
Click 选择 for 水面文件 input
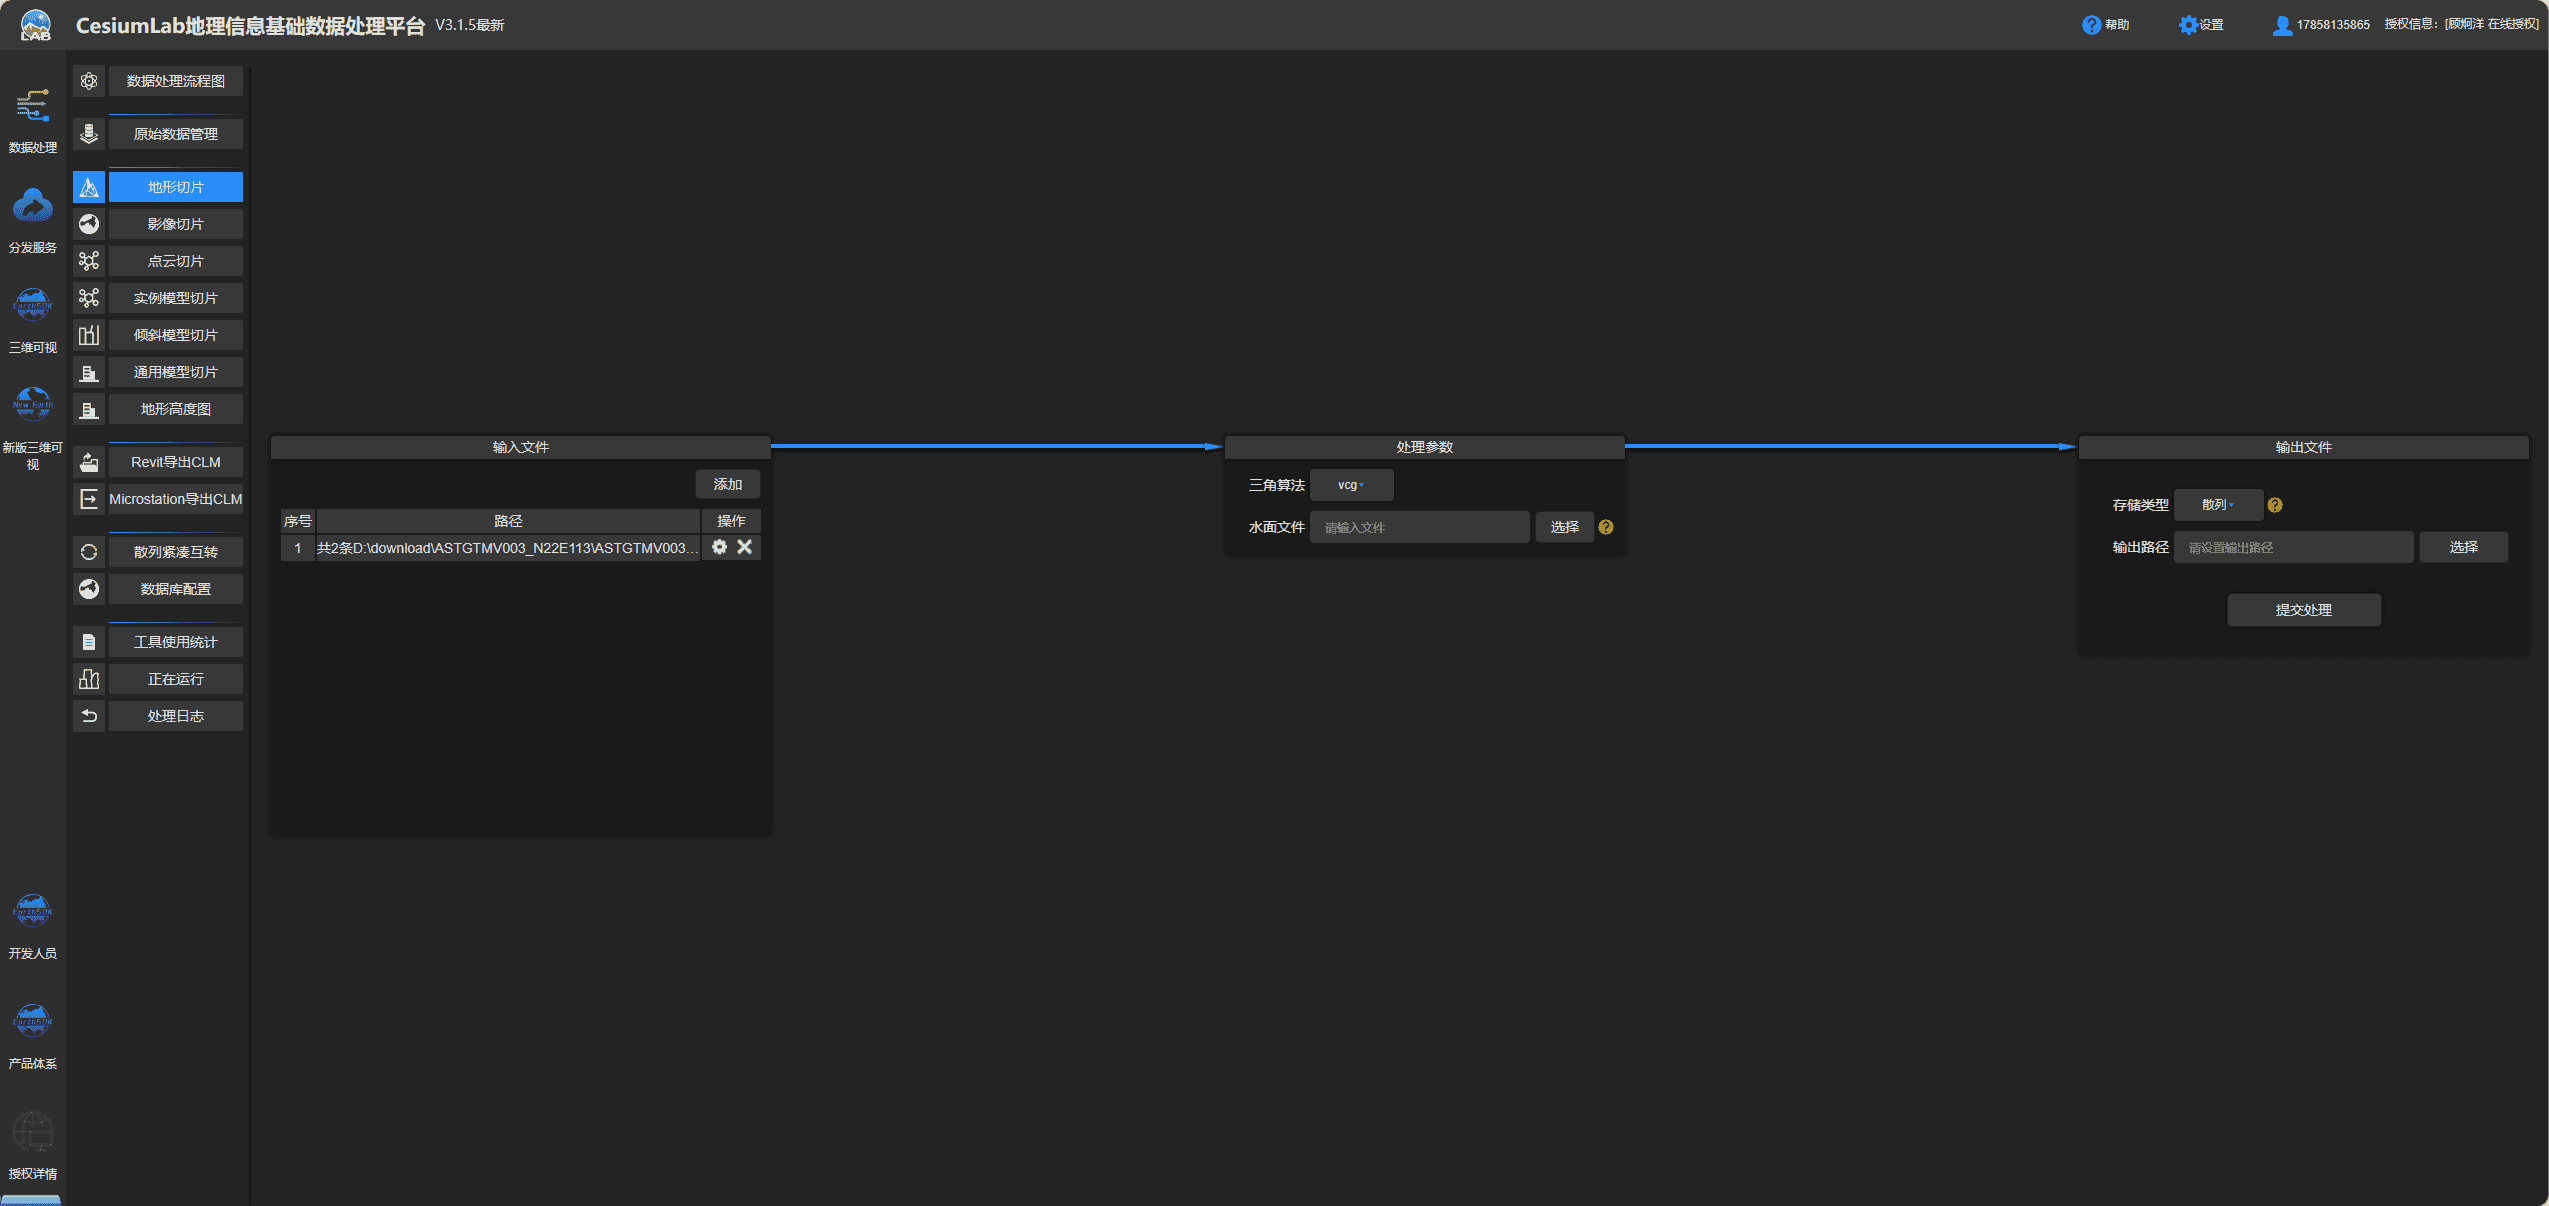1562,527
